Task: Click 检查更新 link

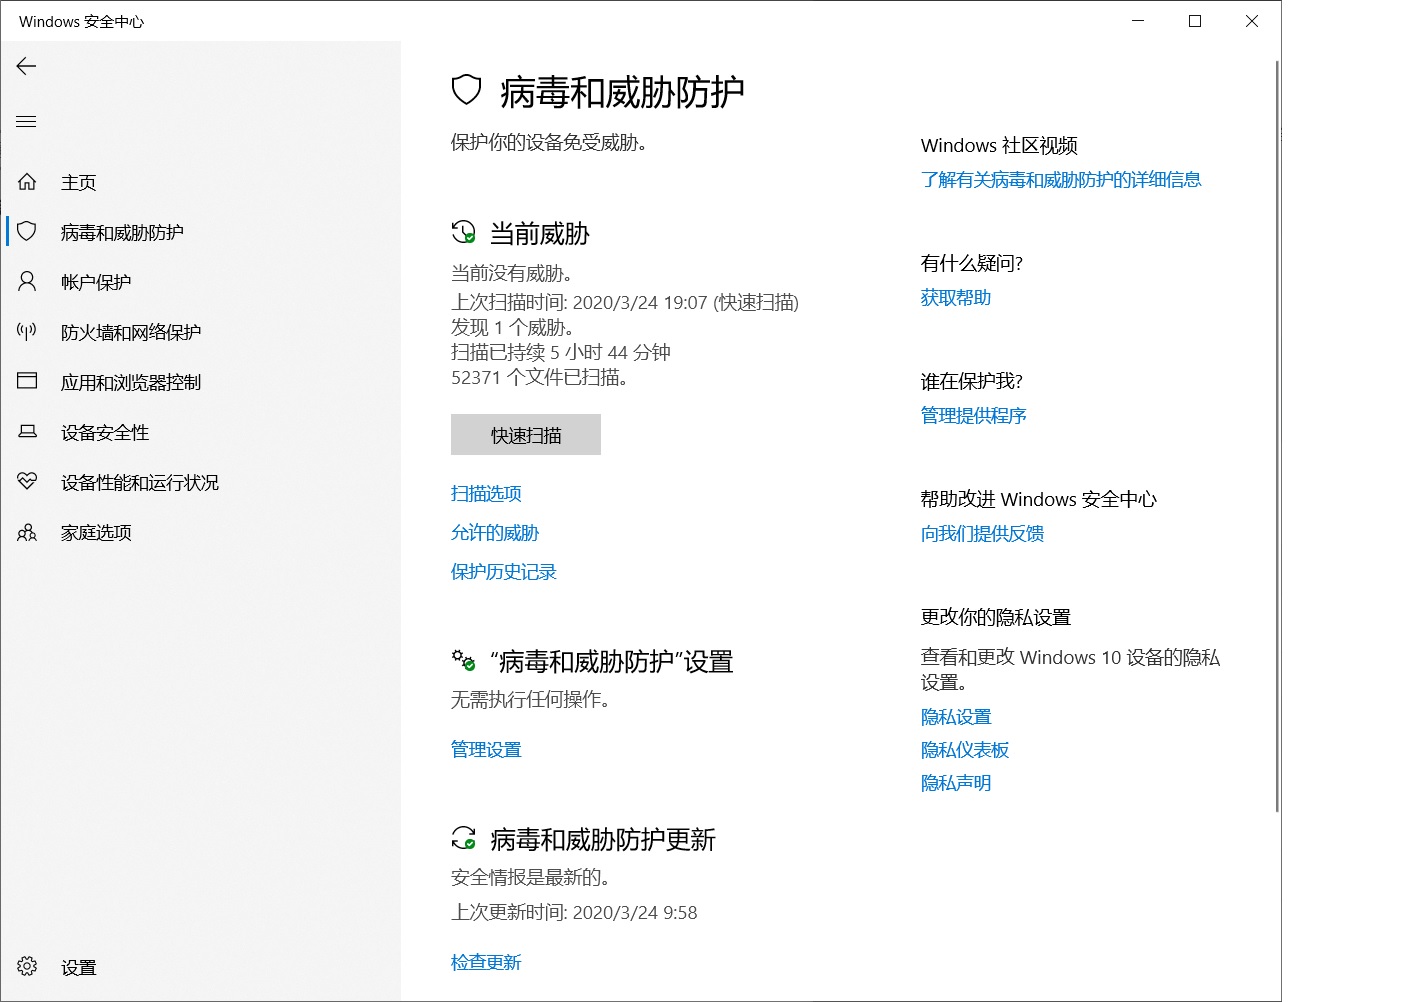Action: click(486, 962)
